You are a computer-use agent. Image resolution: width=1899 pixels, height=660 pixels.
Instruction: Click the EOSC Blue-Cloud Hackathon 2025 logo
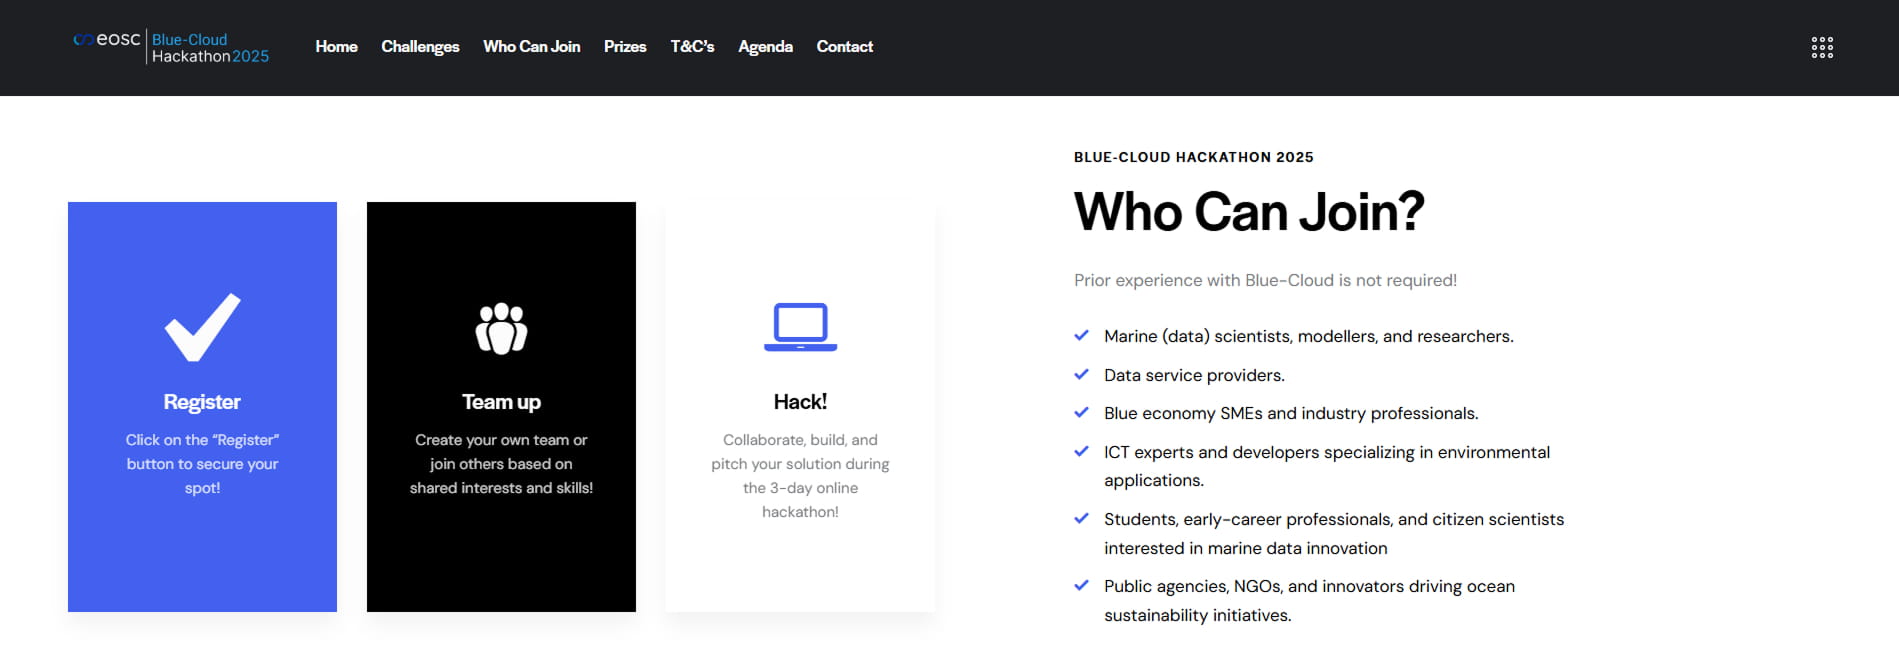tap(171, 47)
